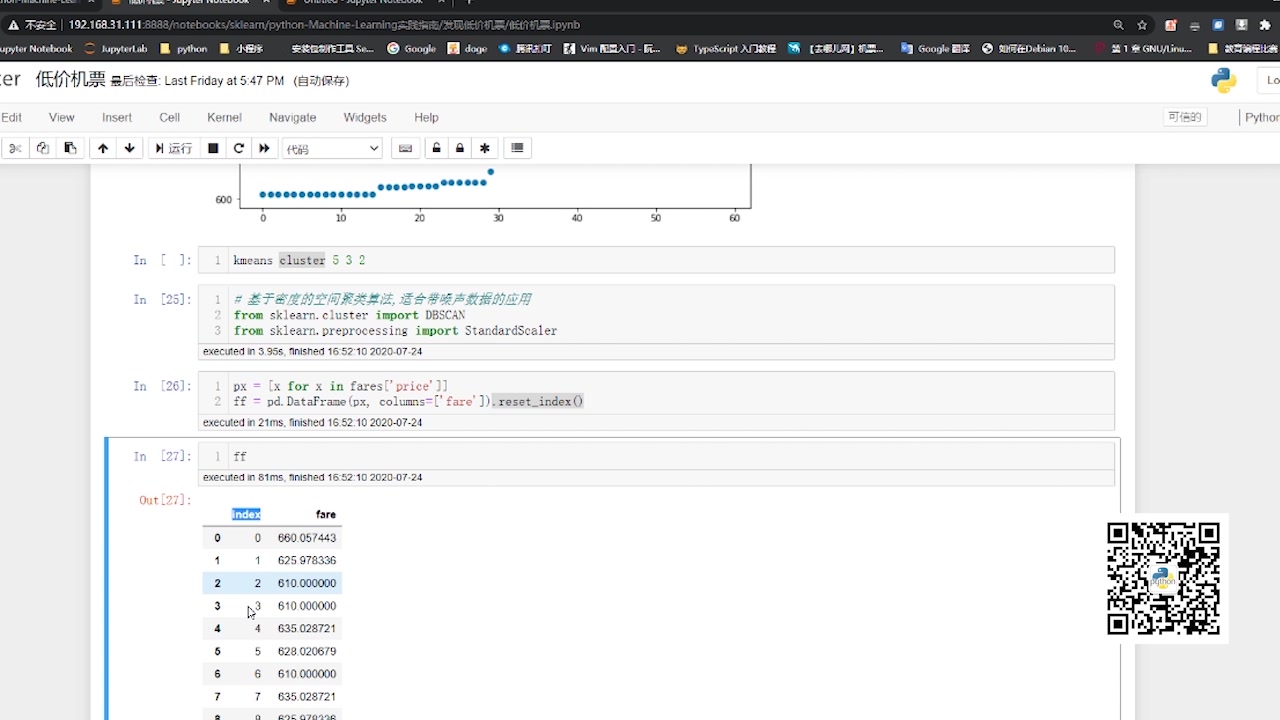The image size is (1280, 720).
Task: Move selected cell up
Action: [x=103, y=148]
